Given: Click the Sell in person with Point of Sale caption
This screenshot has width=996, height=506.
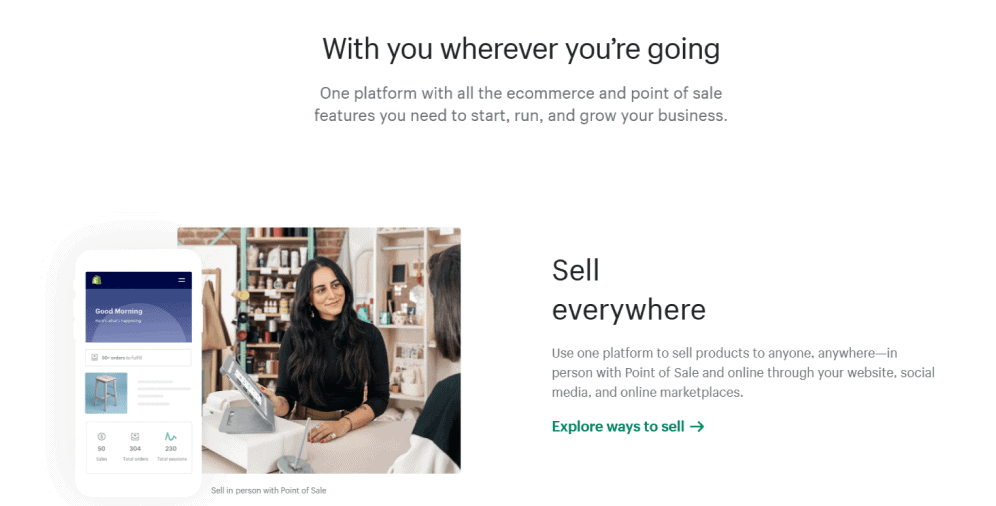Looking at the screenshot, I should (269, 490).
